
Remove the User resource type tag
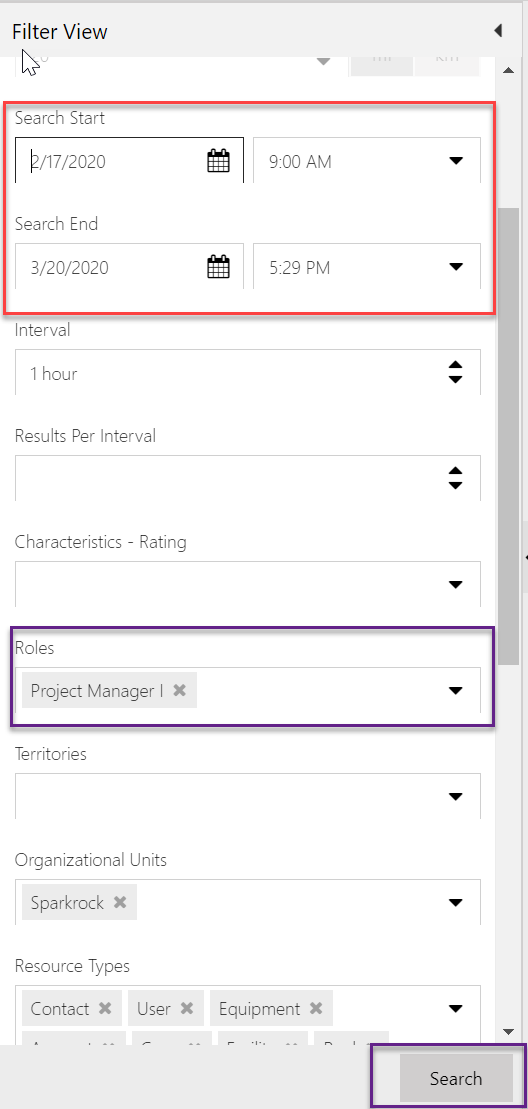187,1009
